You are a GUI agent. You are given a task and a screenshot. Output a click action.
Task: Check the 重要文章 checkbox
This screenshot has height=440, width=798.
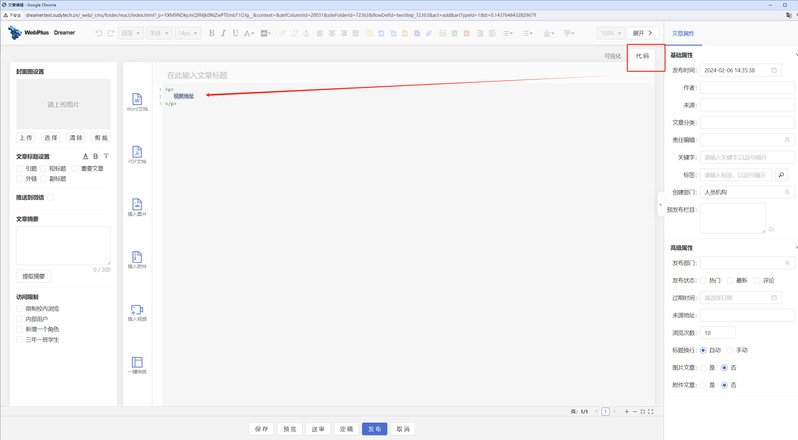tap(75, 168)
